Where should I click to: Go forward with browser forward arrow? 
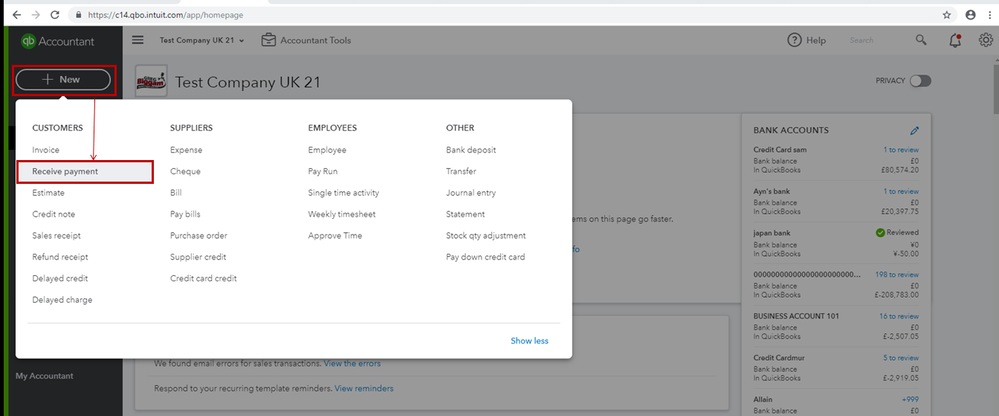pyautogui.click(x=35, y=14)
